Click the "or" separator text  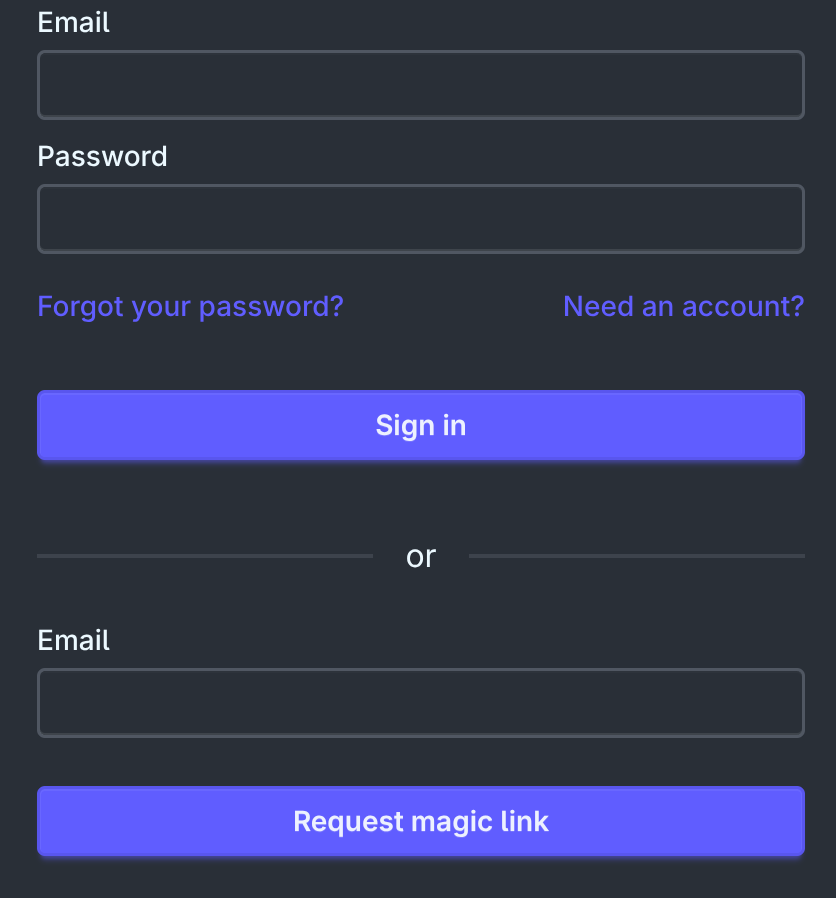coord(421,556)
